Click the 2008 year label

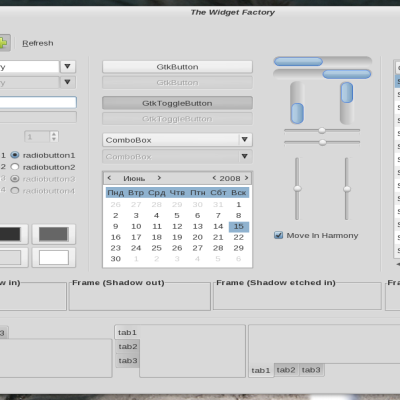pyautogui.click(x=230, y=178)
